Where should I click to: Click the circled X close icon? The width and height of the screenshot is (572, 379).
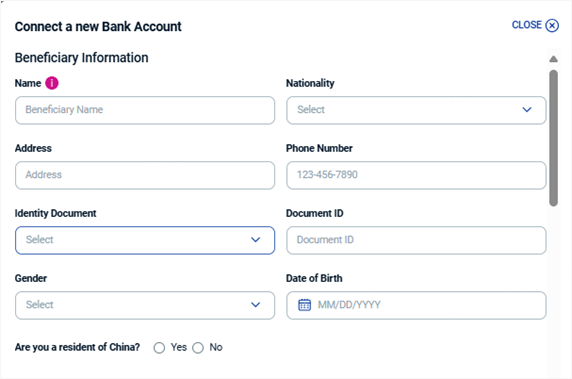[552, 26]
